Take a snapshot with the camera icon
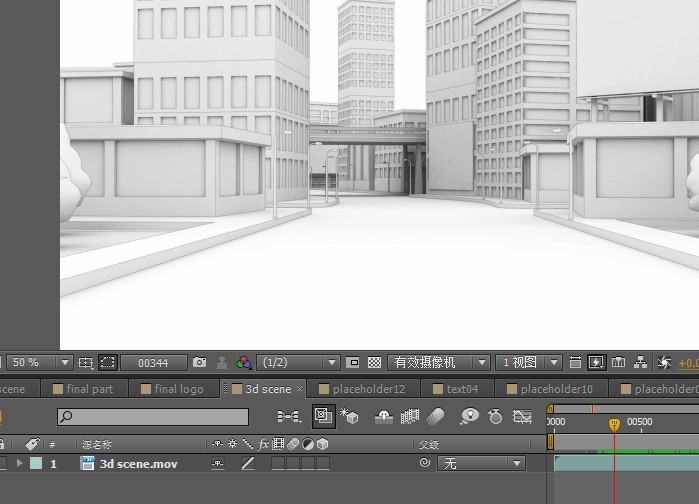This screenshot has height=504, width=699. [199, 363]
